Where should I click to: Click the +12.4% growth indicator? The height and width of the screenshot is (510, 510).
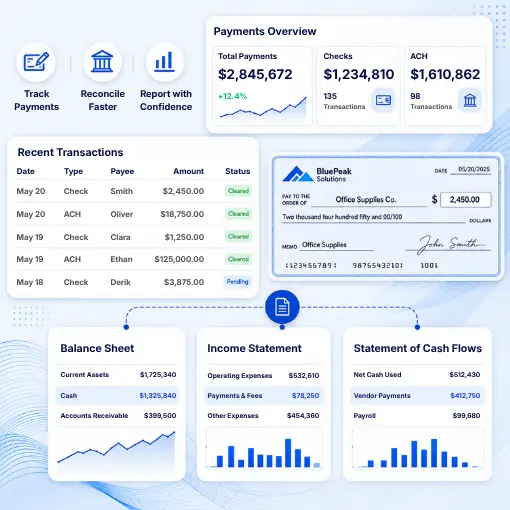[x=232, y=96]
